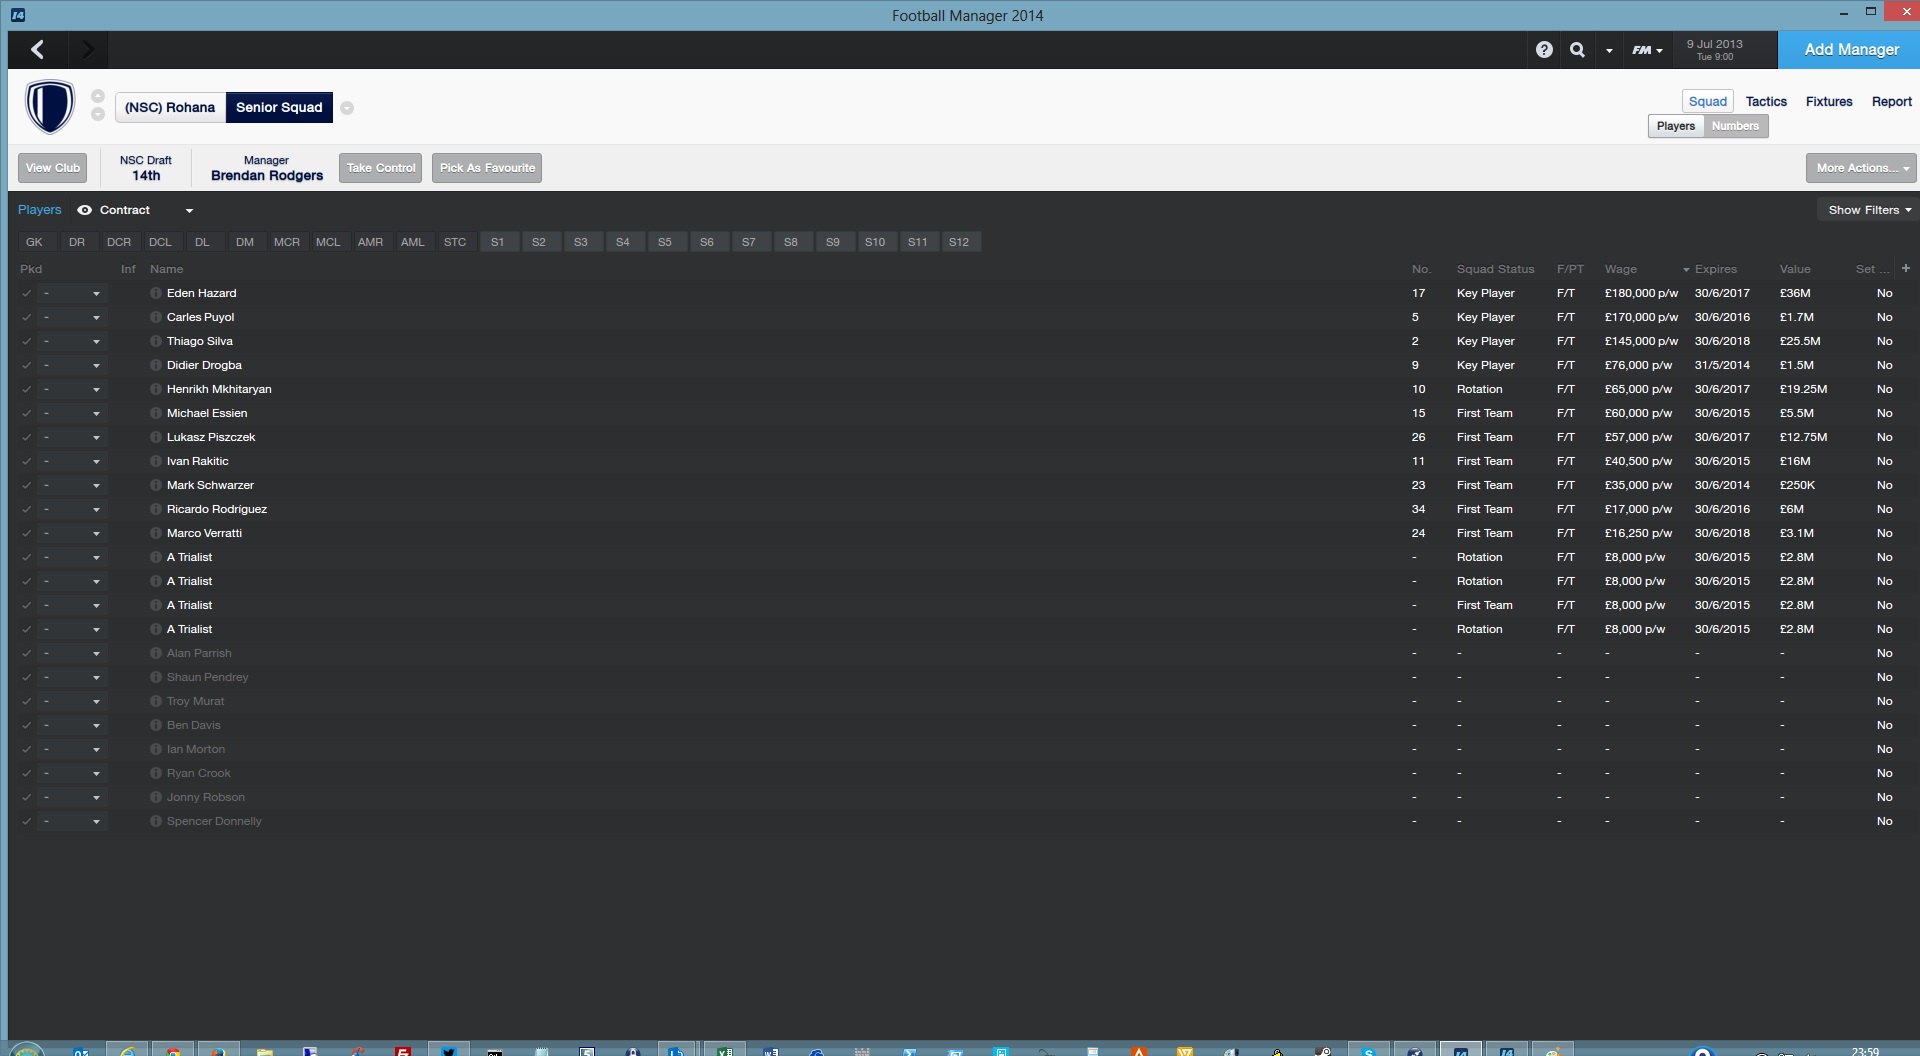The height and width of the screenshot is (1056, 1920).
Task: Toggle picked checkmark for Didier Drogba
Action: pos(27,365)
